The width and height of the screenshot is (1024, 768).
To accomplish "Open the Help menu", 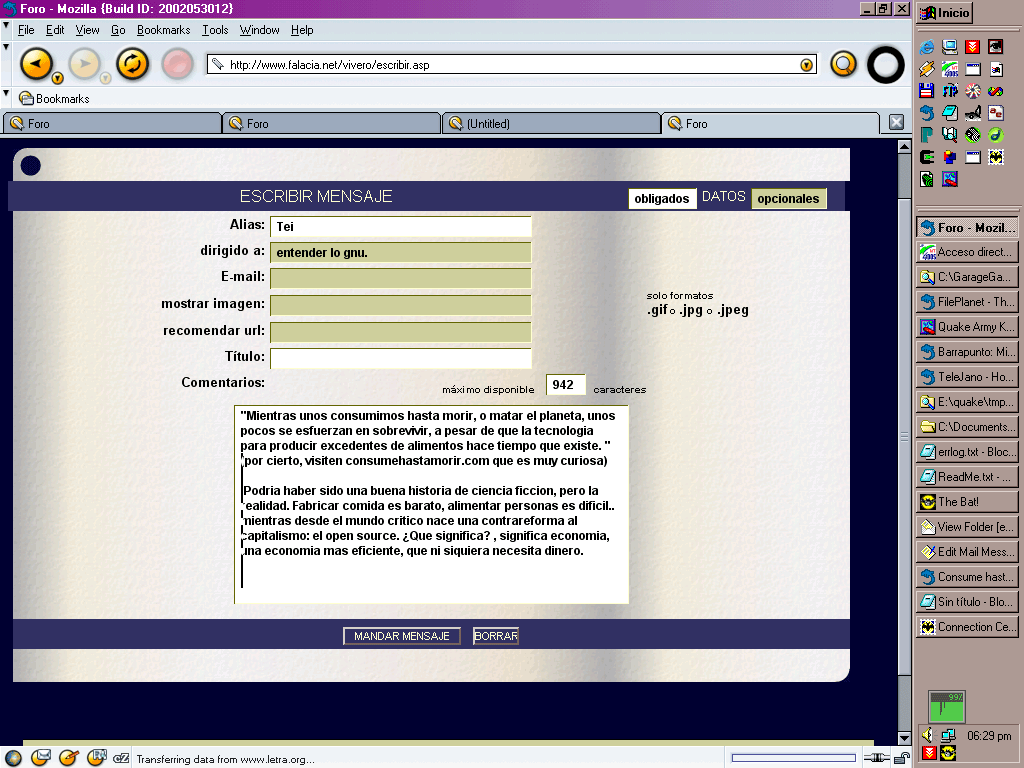I will click(302, 30).
